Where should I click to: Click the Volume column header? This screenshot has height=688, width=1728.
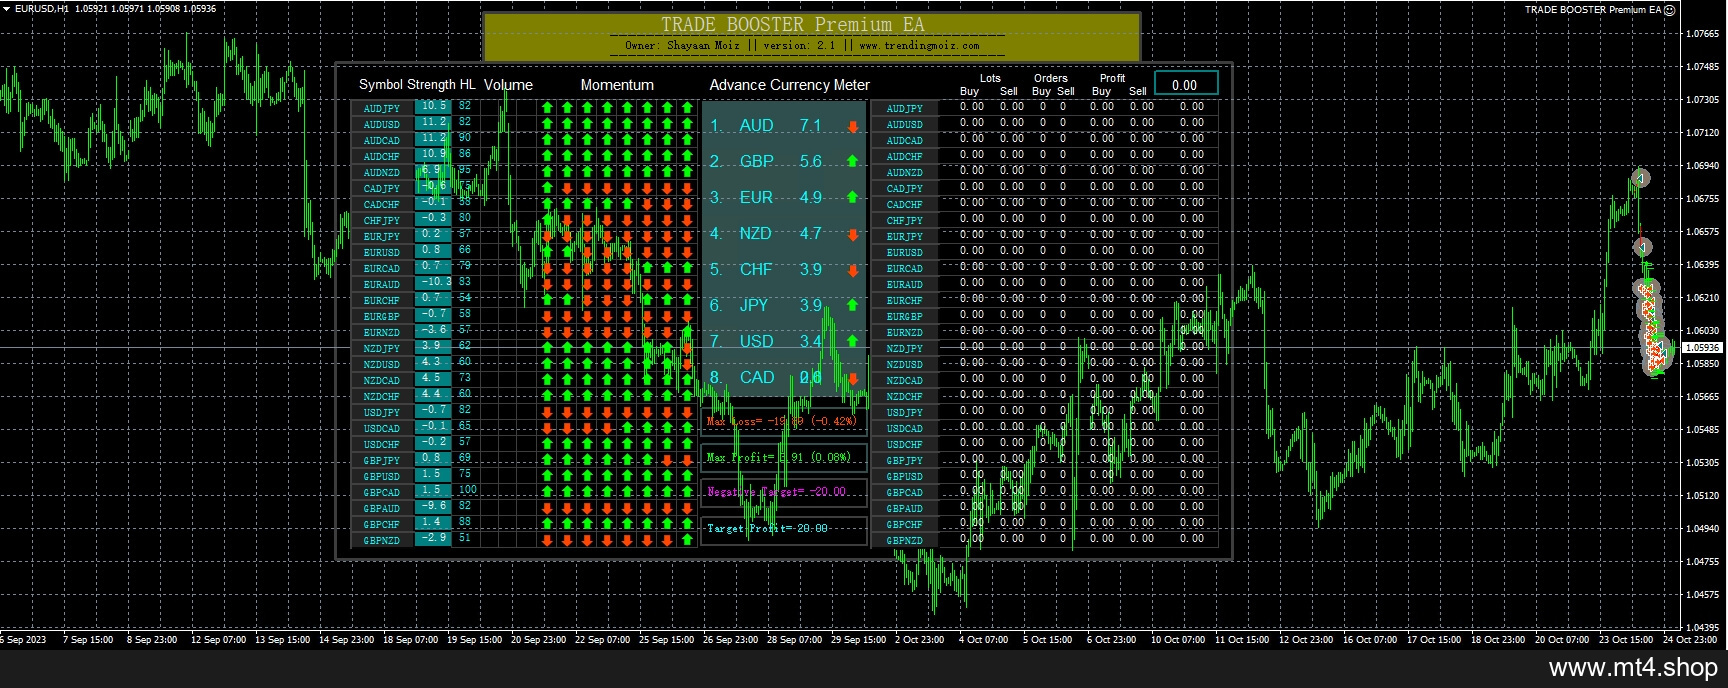[508, 85]
